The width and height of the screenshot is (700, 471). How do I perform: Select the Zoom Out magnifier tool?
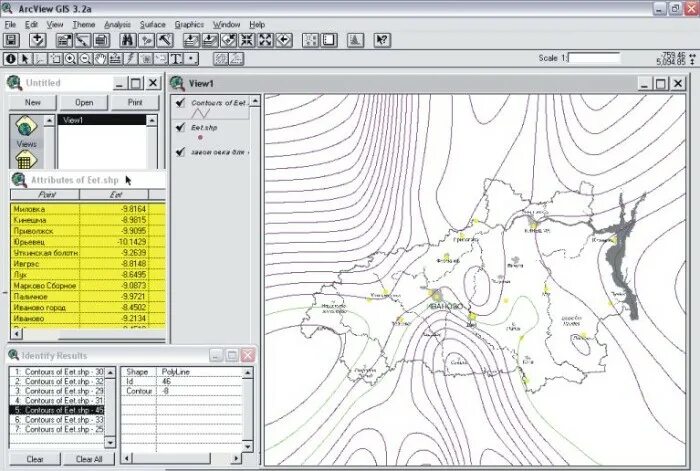click(x=86, y=58)
